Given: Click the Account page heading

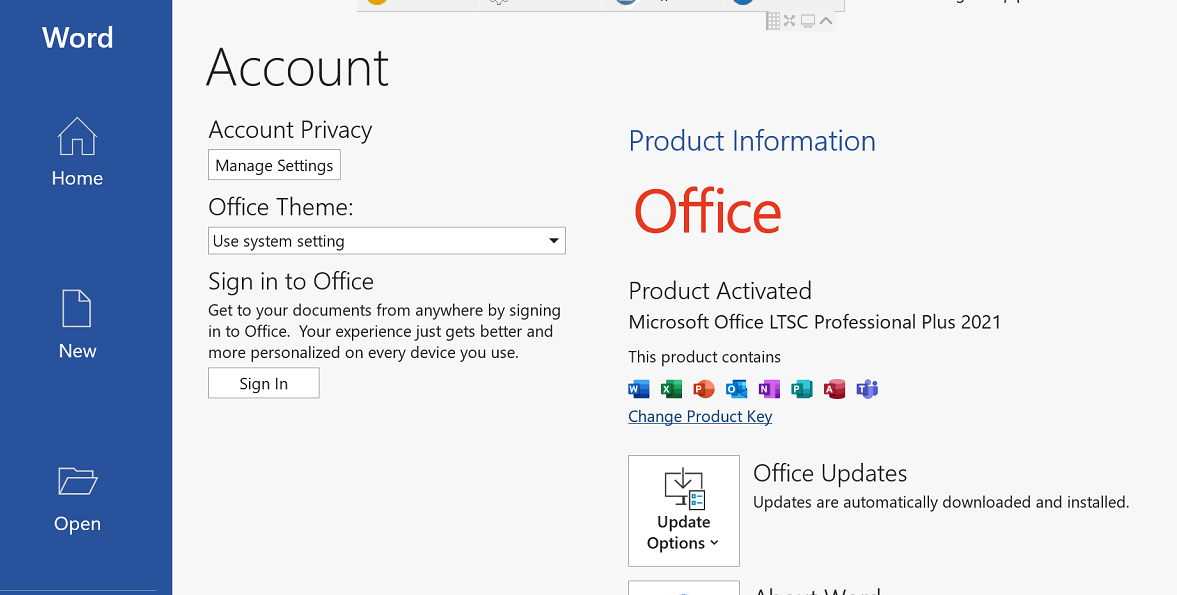Looking at the screenshot, I should click(x=297, y=68).
